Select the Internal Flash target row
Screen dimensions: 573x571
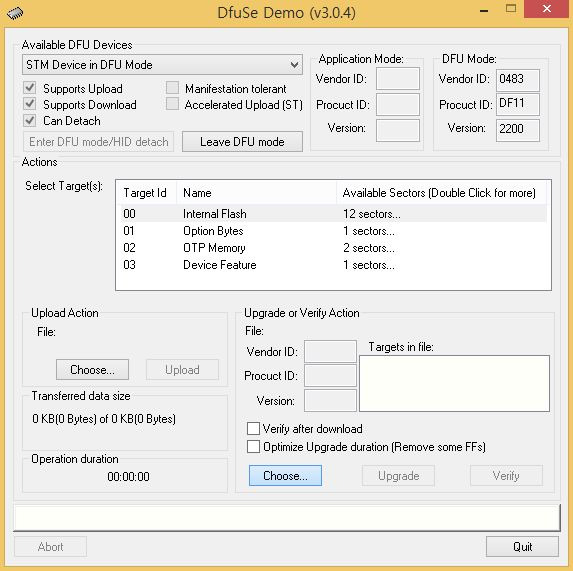[333, 214]
